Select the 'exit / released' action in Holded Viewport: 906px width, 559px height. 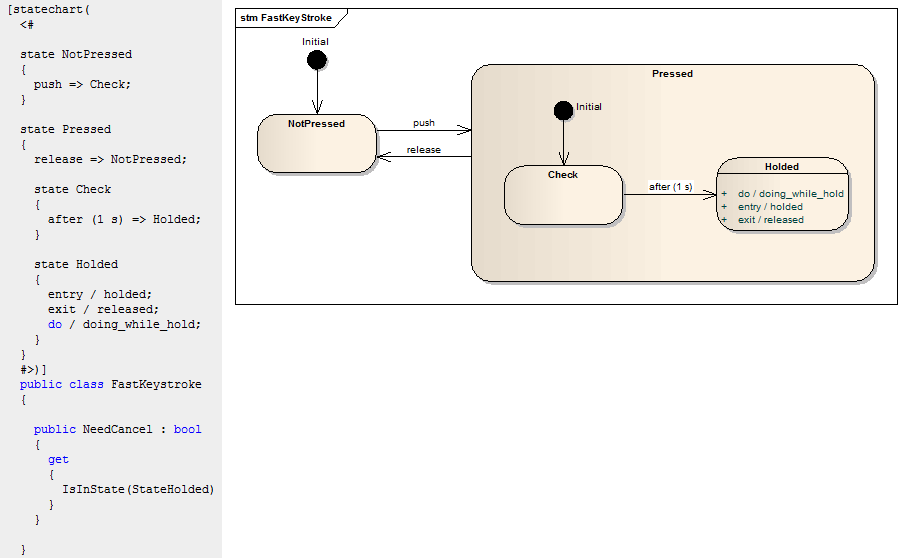tap(770, 220)
